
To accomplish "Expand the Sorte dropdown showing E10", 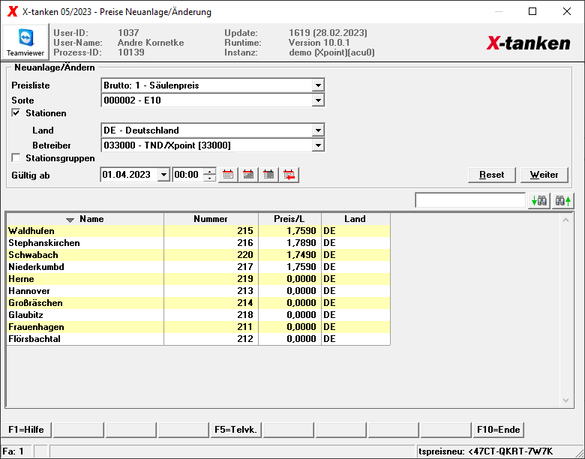I will (318, 100).
